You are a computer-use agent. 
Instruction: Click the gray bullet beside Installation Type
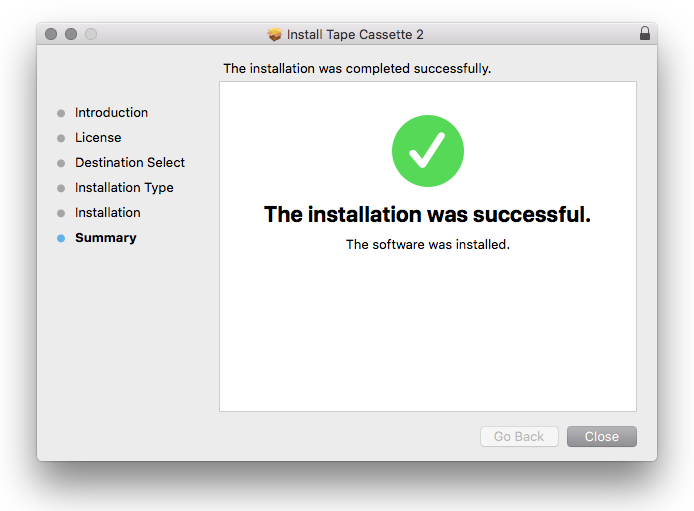coord(61,188)
